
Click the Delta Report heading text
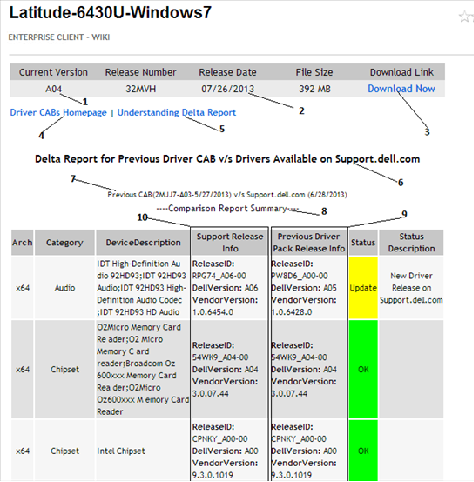click(227, 159)
